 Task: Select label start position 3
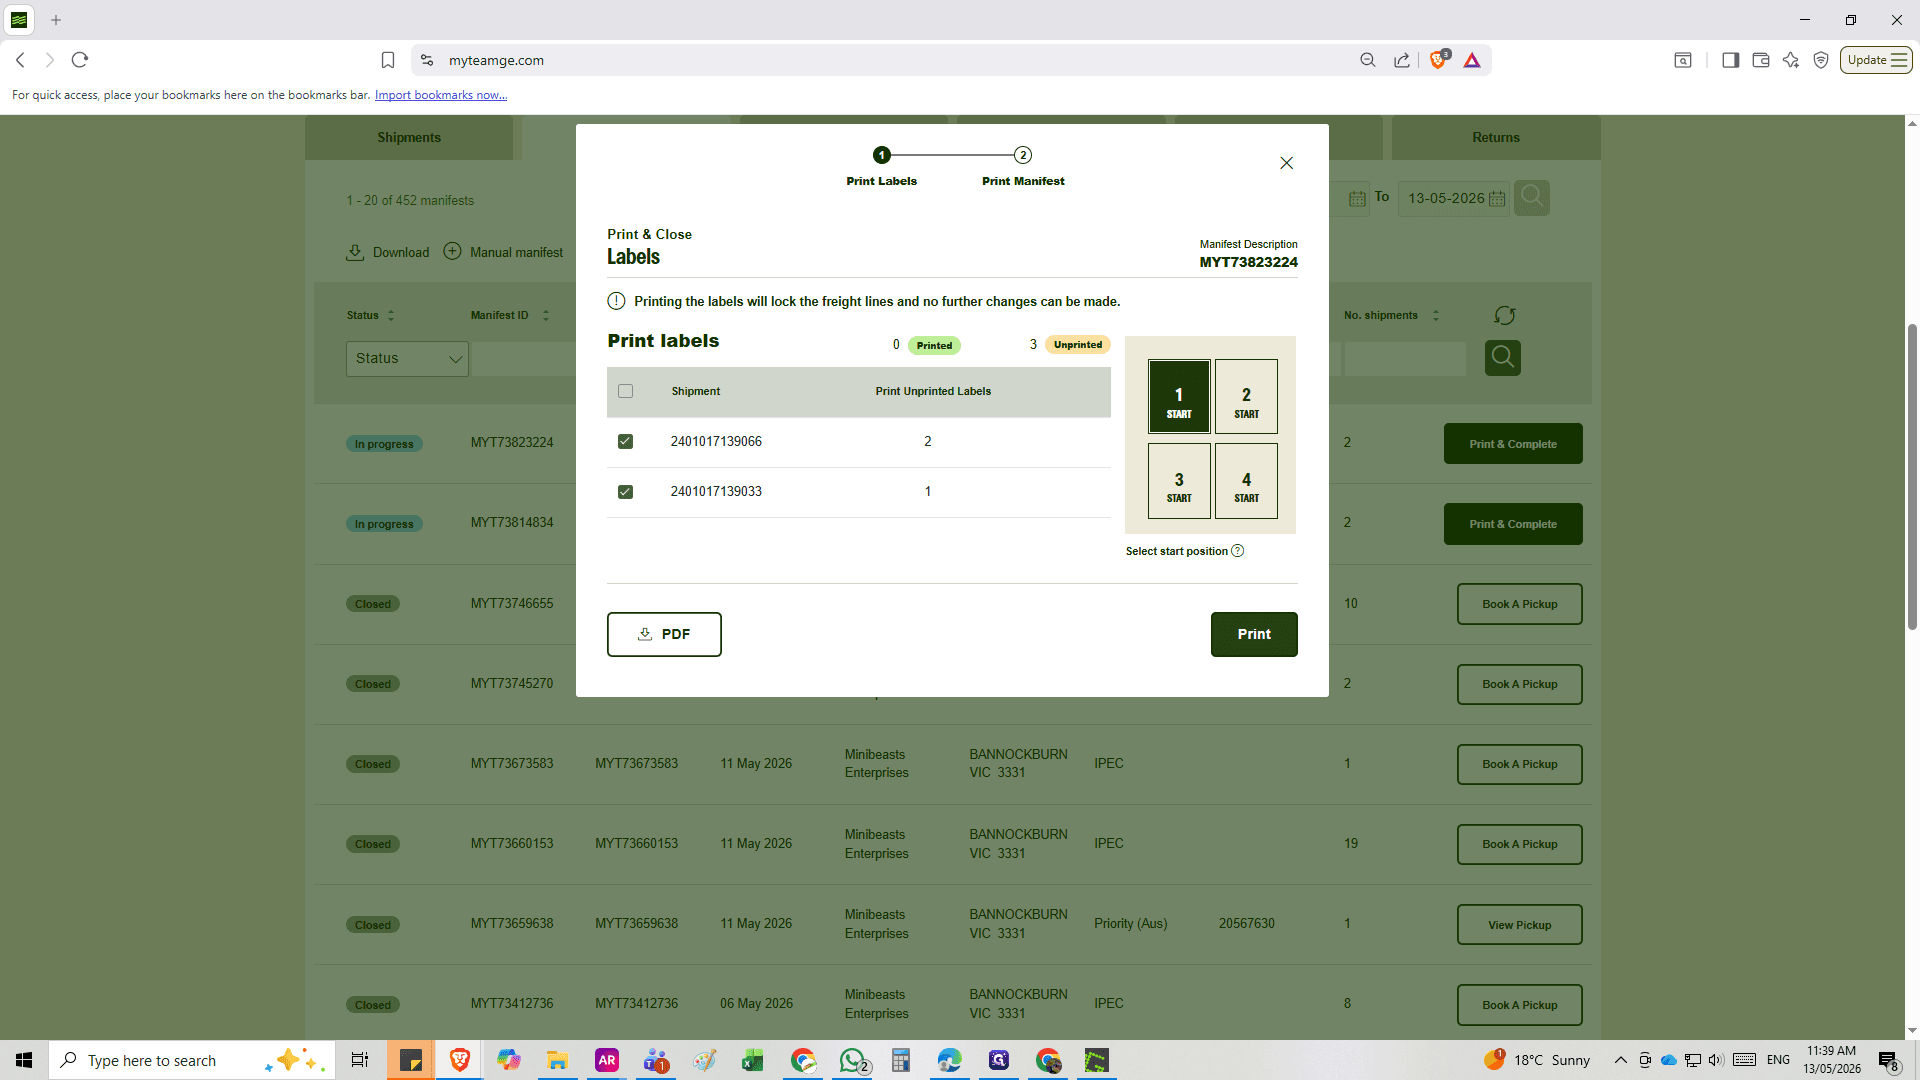pyautogui.click(x=1179, y=481)
